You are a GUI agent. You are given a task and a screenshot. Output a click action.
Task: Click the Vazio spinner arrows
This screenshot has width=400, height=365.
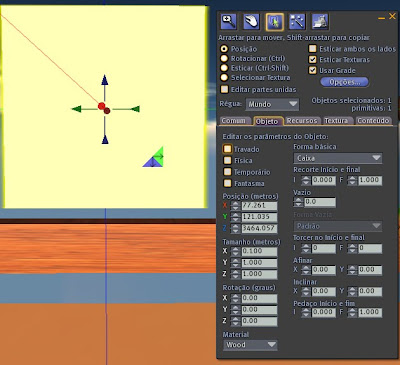pos(298,202)
